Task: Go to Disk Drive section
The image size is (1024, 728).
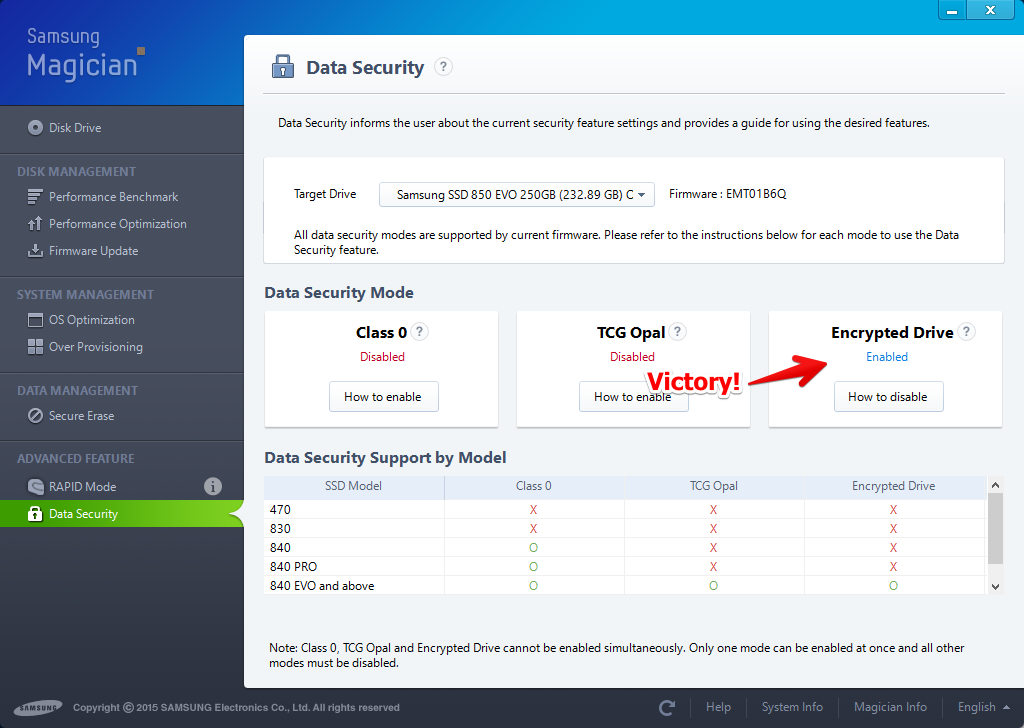Action: click(75, 128)
